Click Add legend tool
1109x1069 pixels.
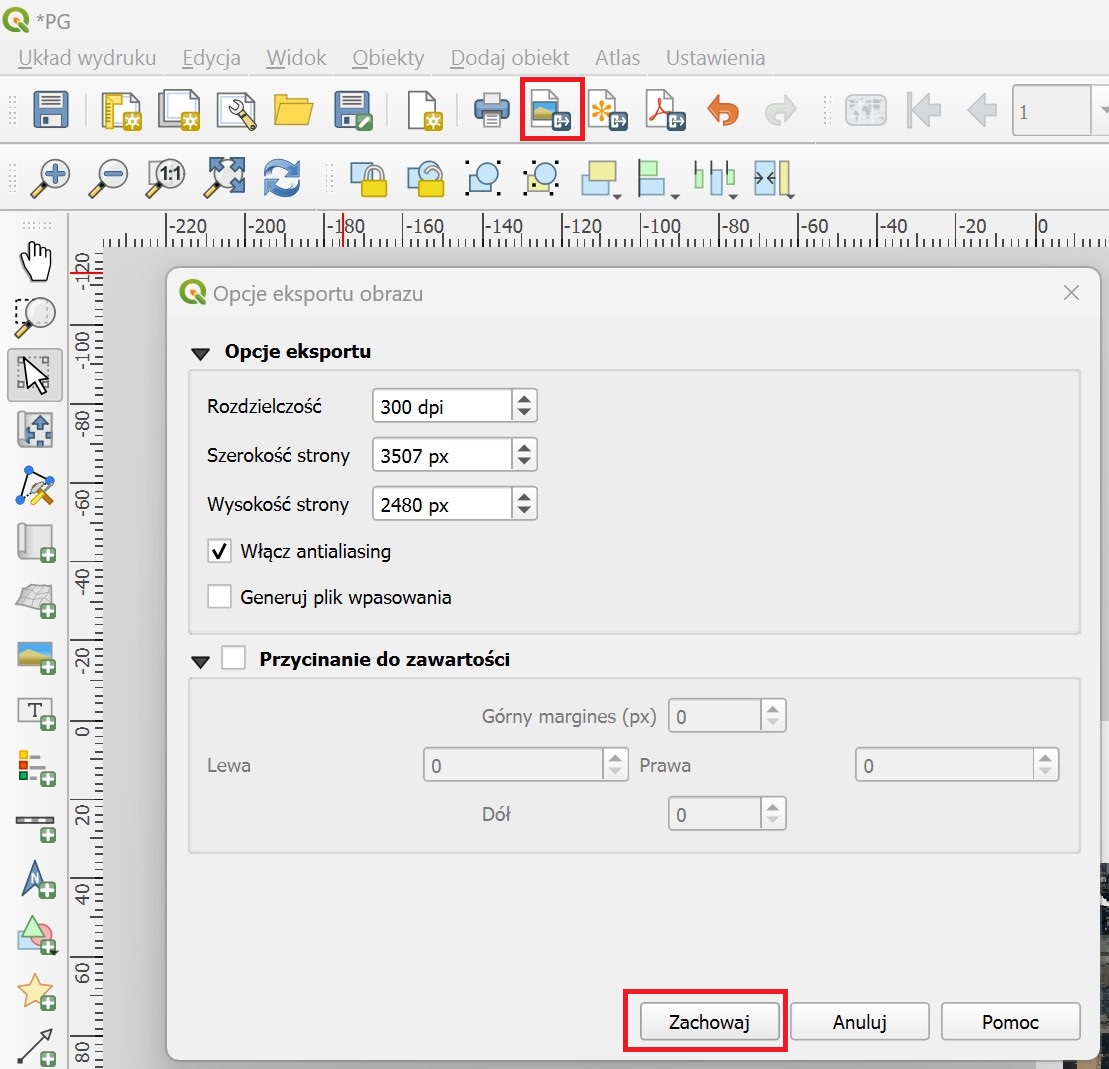[35, 768]
